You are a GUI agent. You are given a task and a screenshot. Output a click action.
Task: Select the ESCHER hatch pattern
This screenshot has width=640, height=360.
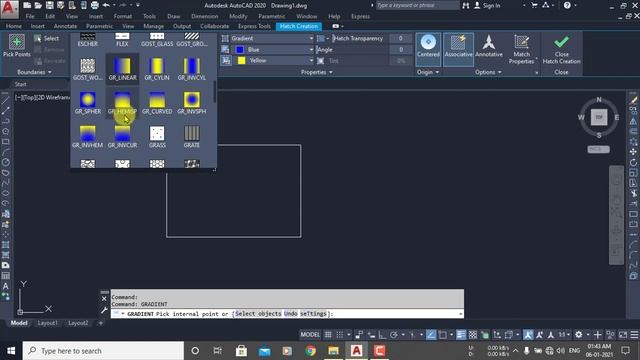(x=88, y=40)
